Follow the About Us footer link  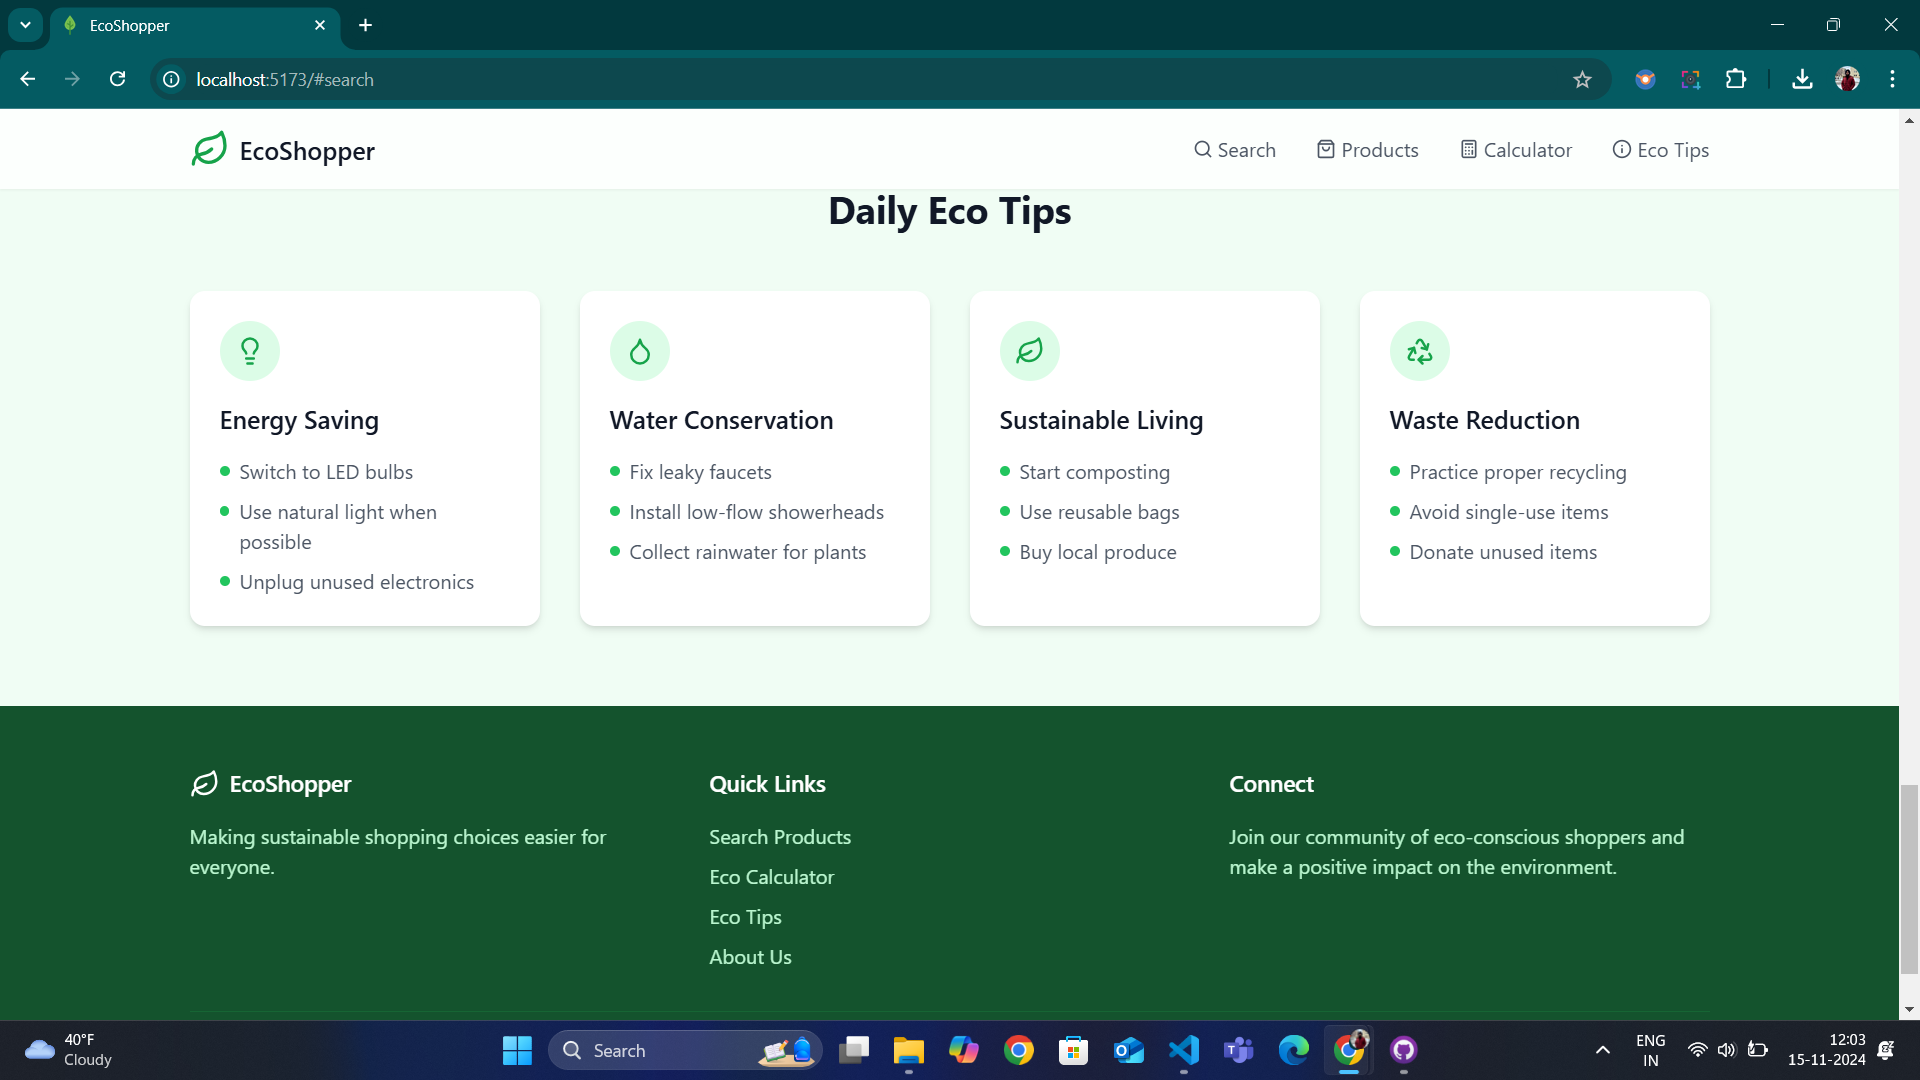[x=750, y=957]
